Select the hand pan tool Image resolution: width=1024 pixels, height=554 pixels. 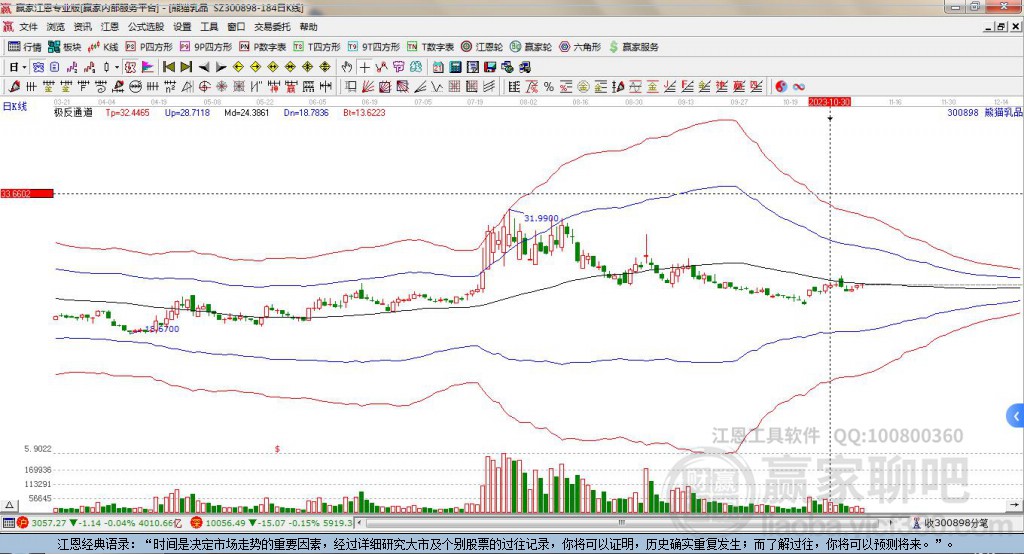(347, 67)
